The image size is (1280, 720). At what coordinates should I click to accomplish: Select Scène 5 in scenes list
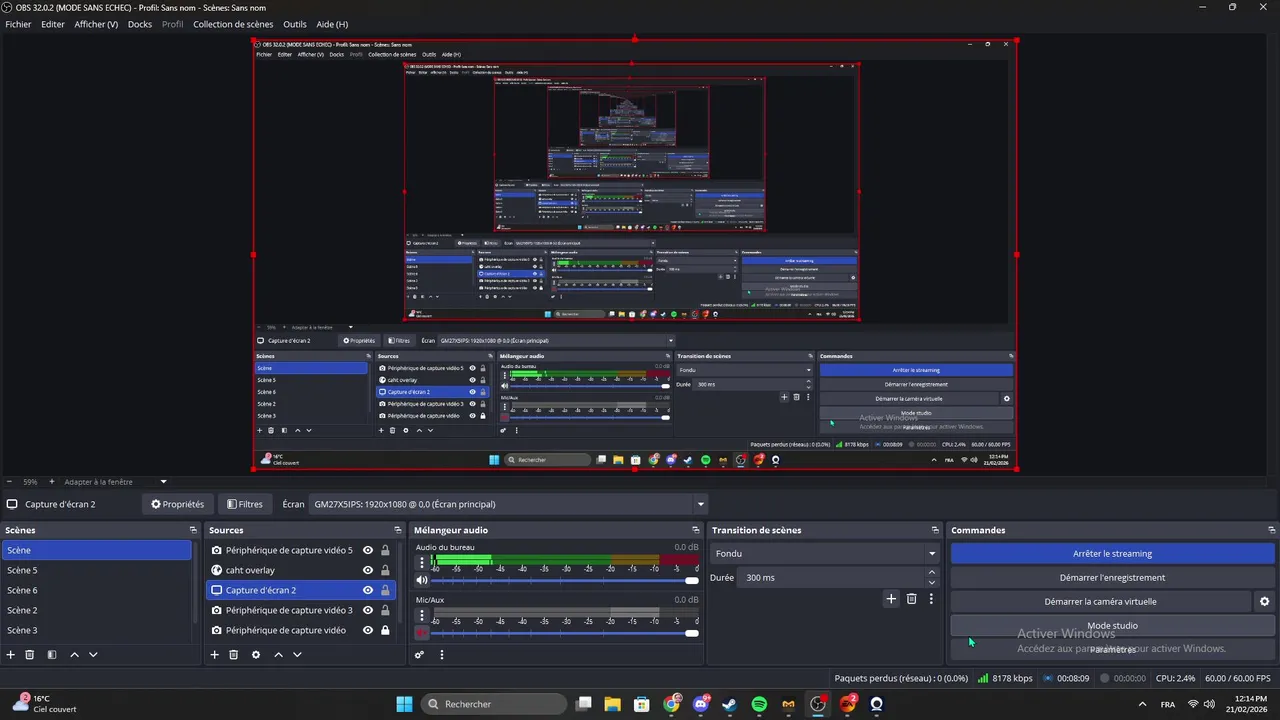pos(97,570)
